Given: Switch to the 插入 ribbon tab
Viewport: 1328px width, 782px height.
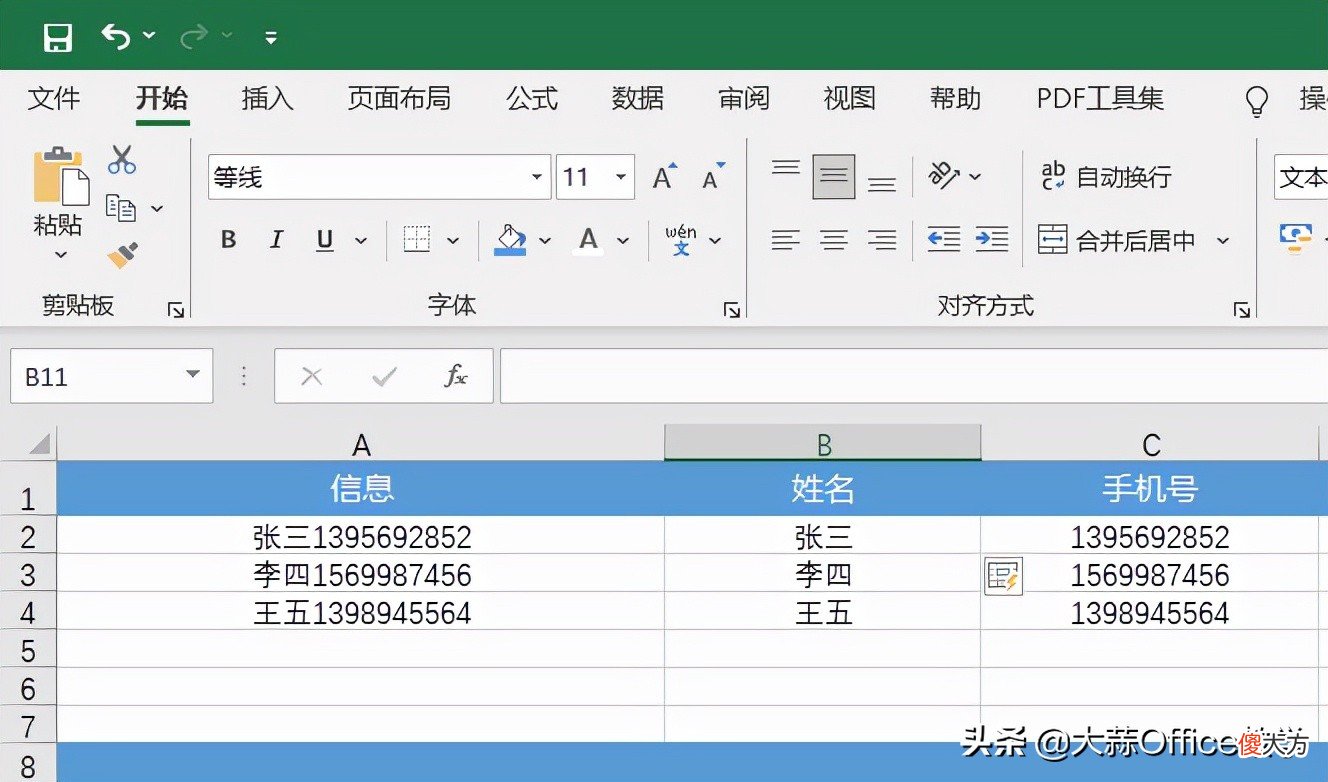Looking at the screenshot, I should tap(267, 98).
